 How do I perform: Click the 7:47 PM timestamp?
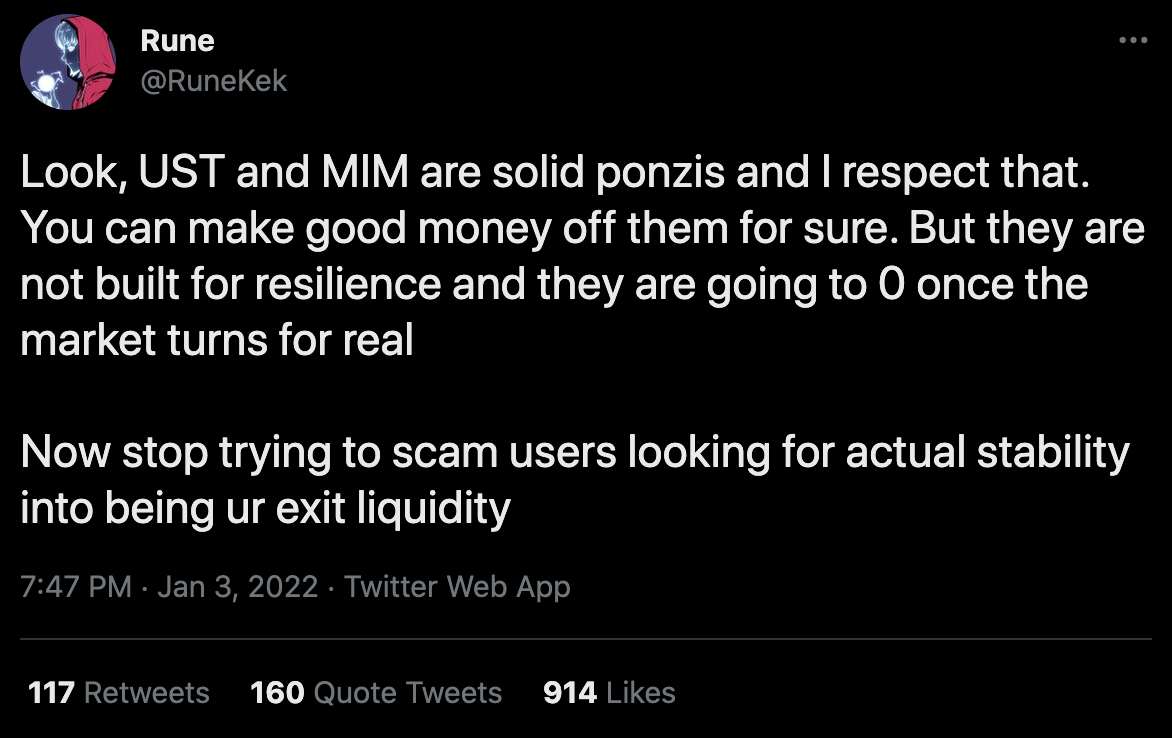click(76, 586)
